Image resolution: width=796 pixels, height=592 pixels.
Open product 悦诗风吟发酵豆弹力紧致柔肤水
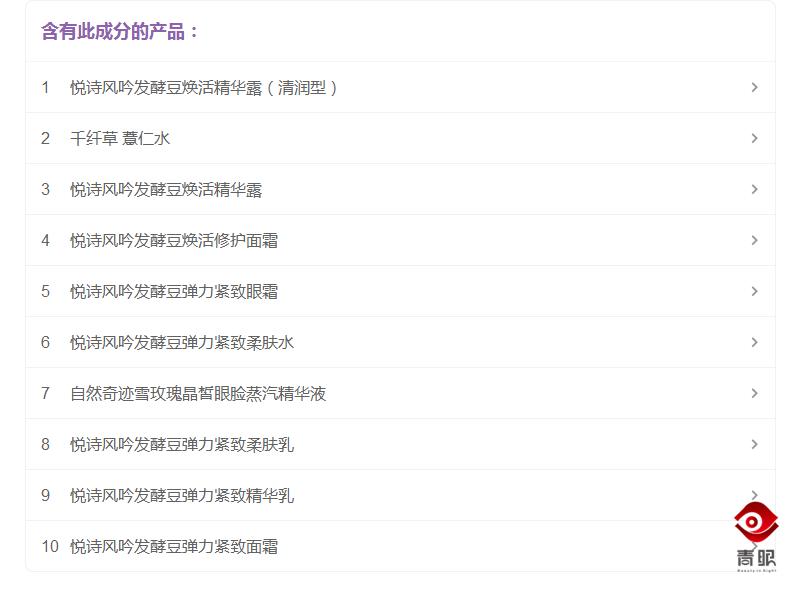(400, 342)
